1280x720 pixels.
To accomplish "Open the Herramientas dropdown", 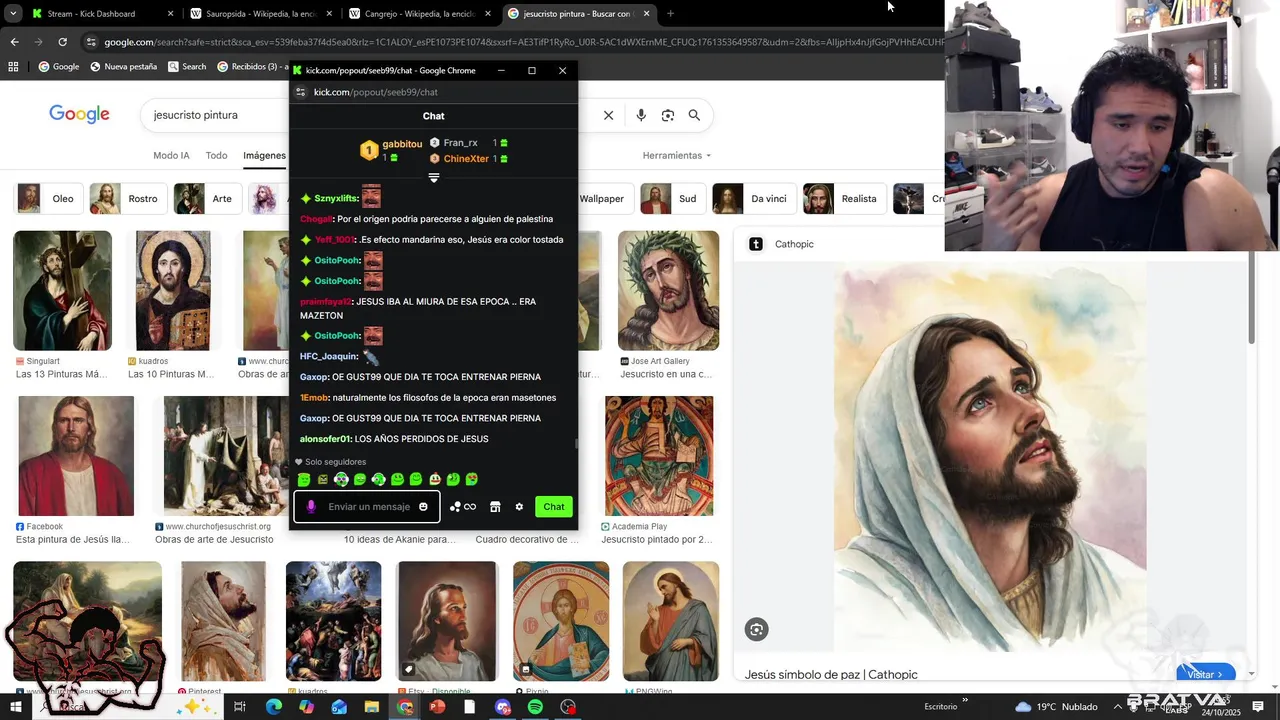I will click(x=677, y=155).
